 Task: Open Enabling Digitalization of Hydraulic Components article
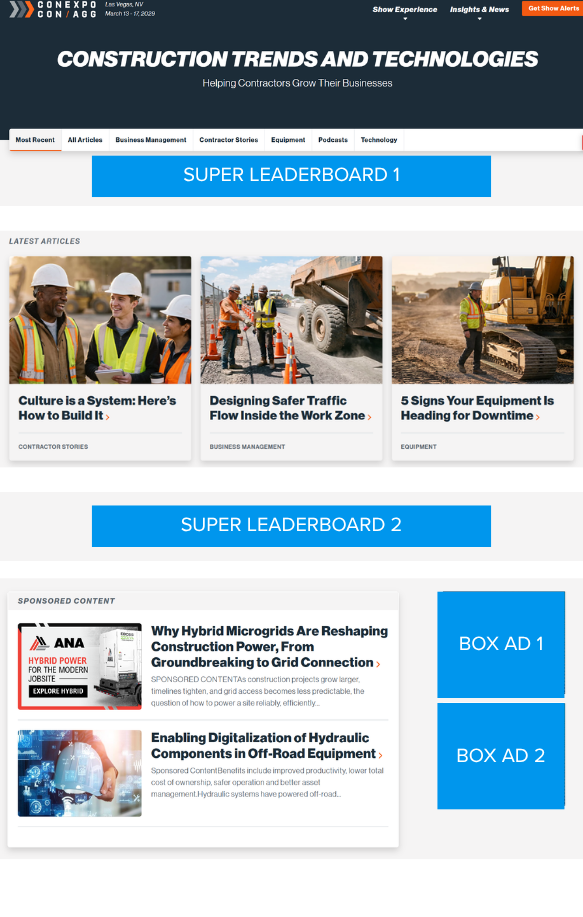267,746
